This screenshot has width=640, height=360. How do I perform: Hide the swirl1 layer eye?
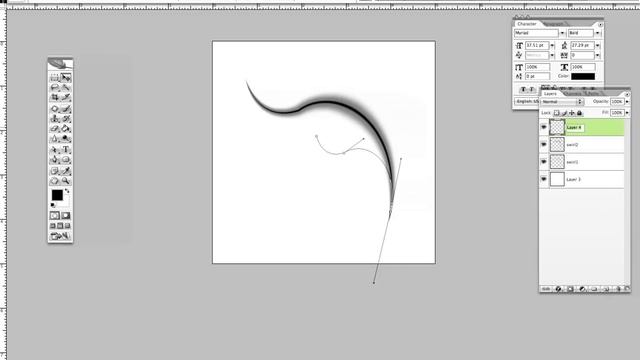tap(544, 162)
